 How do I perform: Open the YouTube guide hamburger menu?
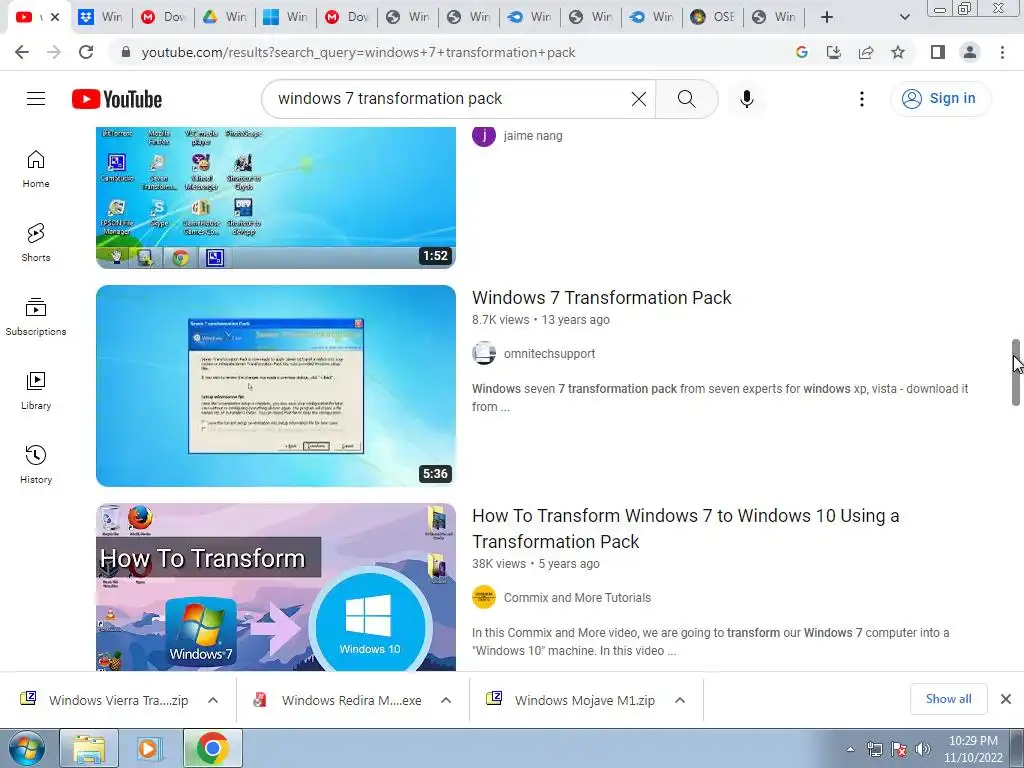[x=36, y=99]
